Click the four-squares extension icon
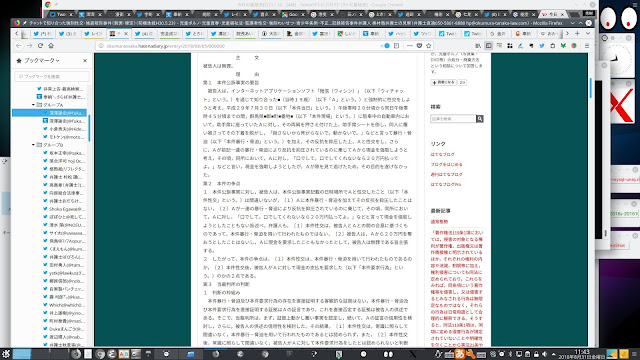640x360 pixels. coord(510,46)
